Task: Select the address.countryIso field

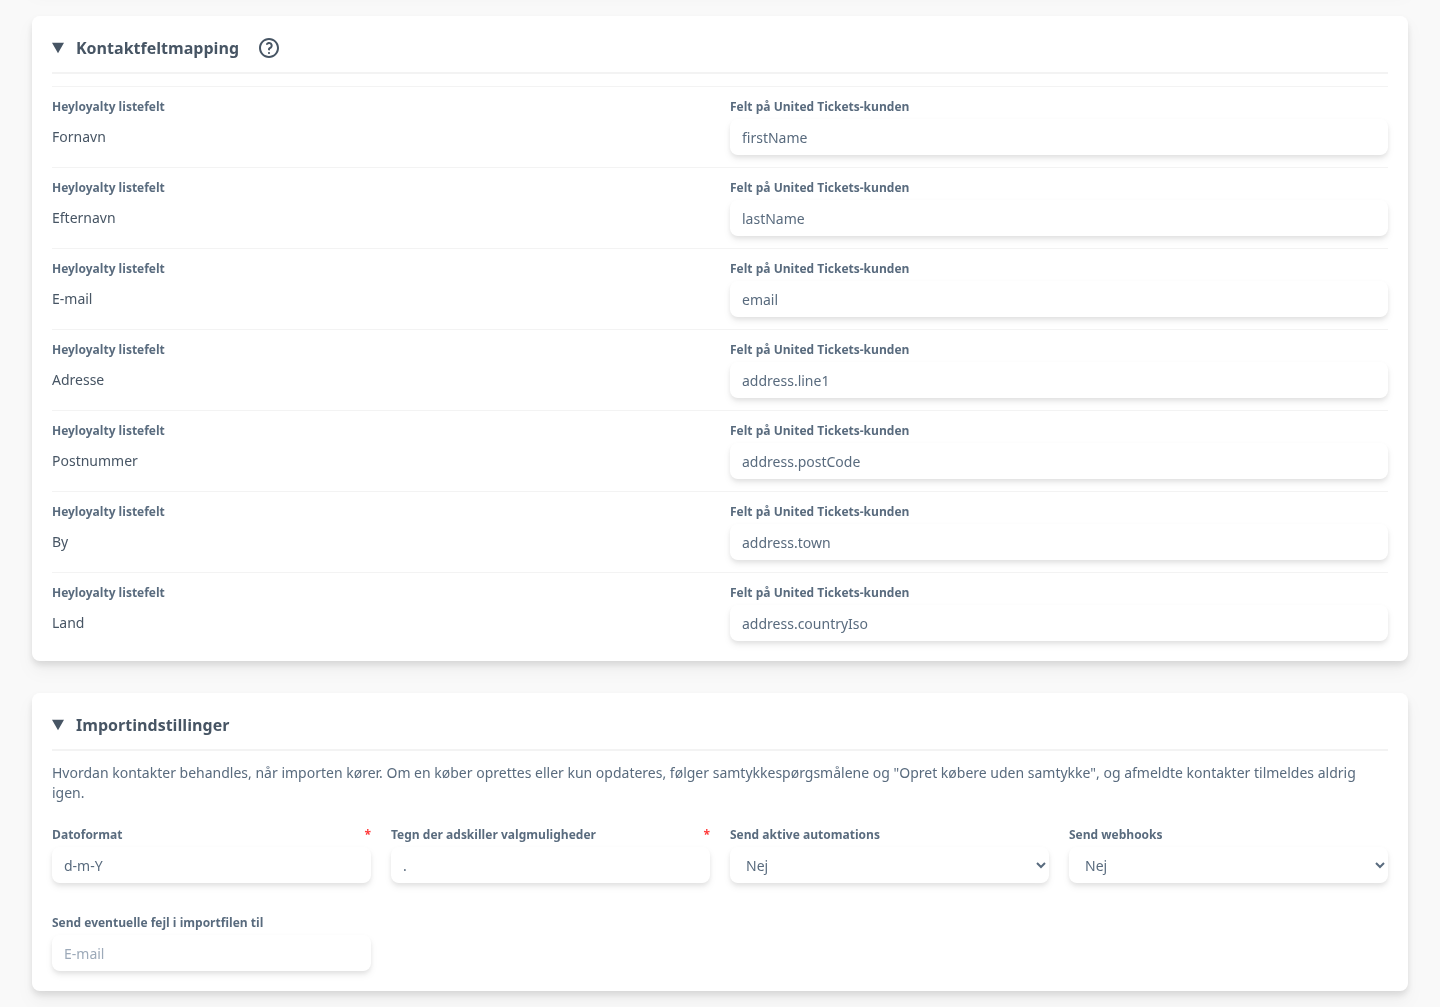Action: click(1059, 624)
